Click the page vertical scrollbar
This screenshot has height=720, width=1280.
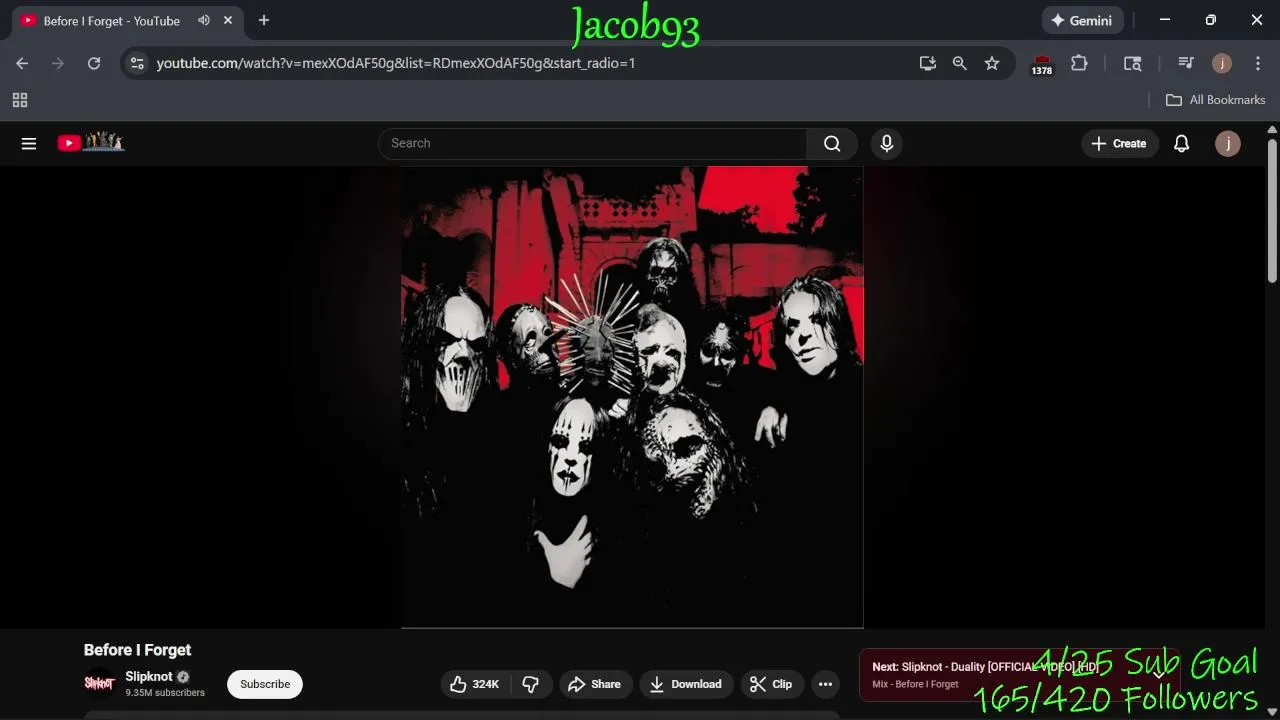coord(1272,210)
